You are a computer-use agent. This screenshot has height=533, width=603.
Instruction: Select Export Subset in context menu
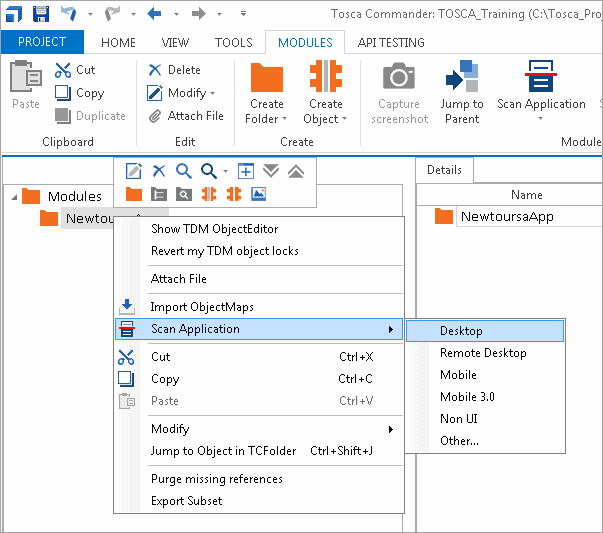pos(259,501)
